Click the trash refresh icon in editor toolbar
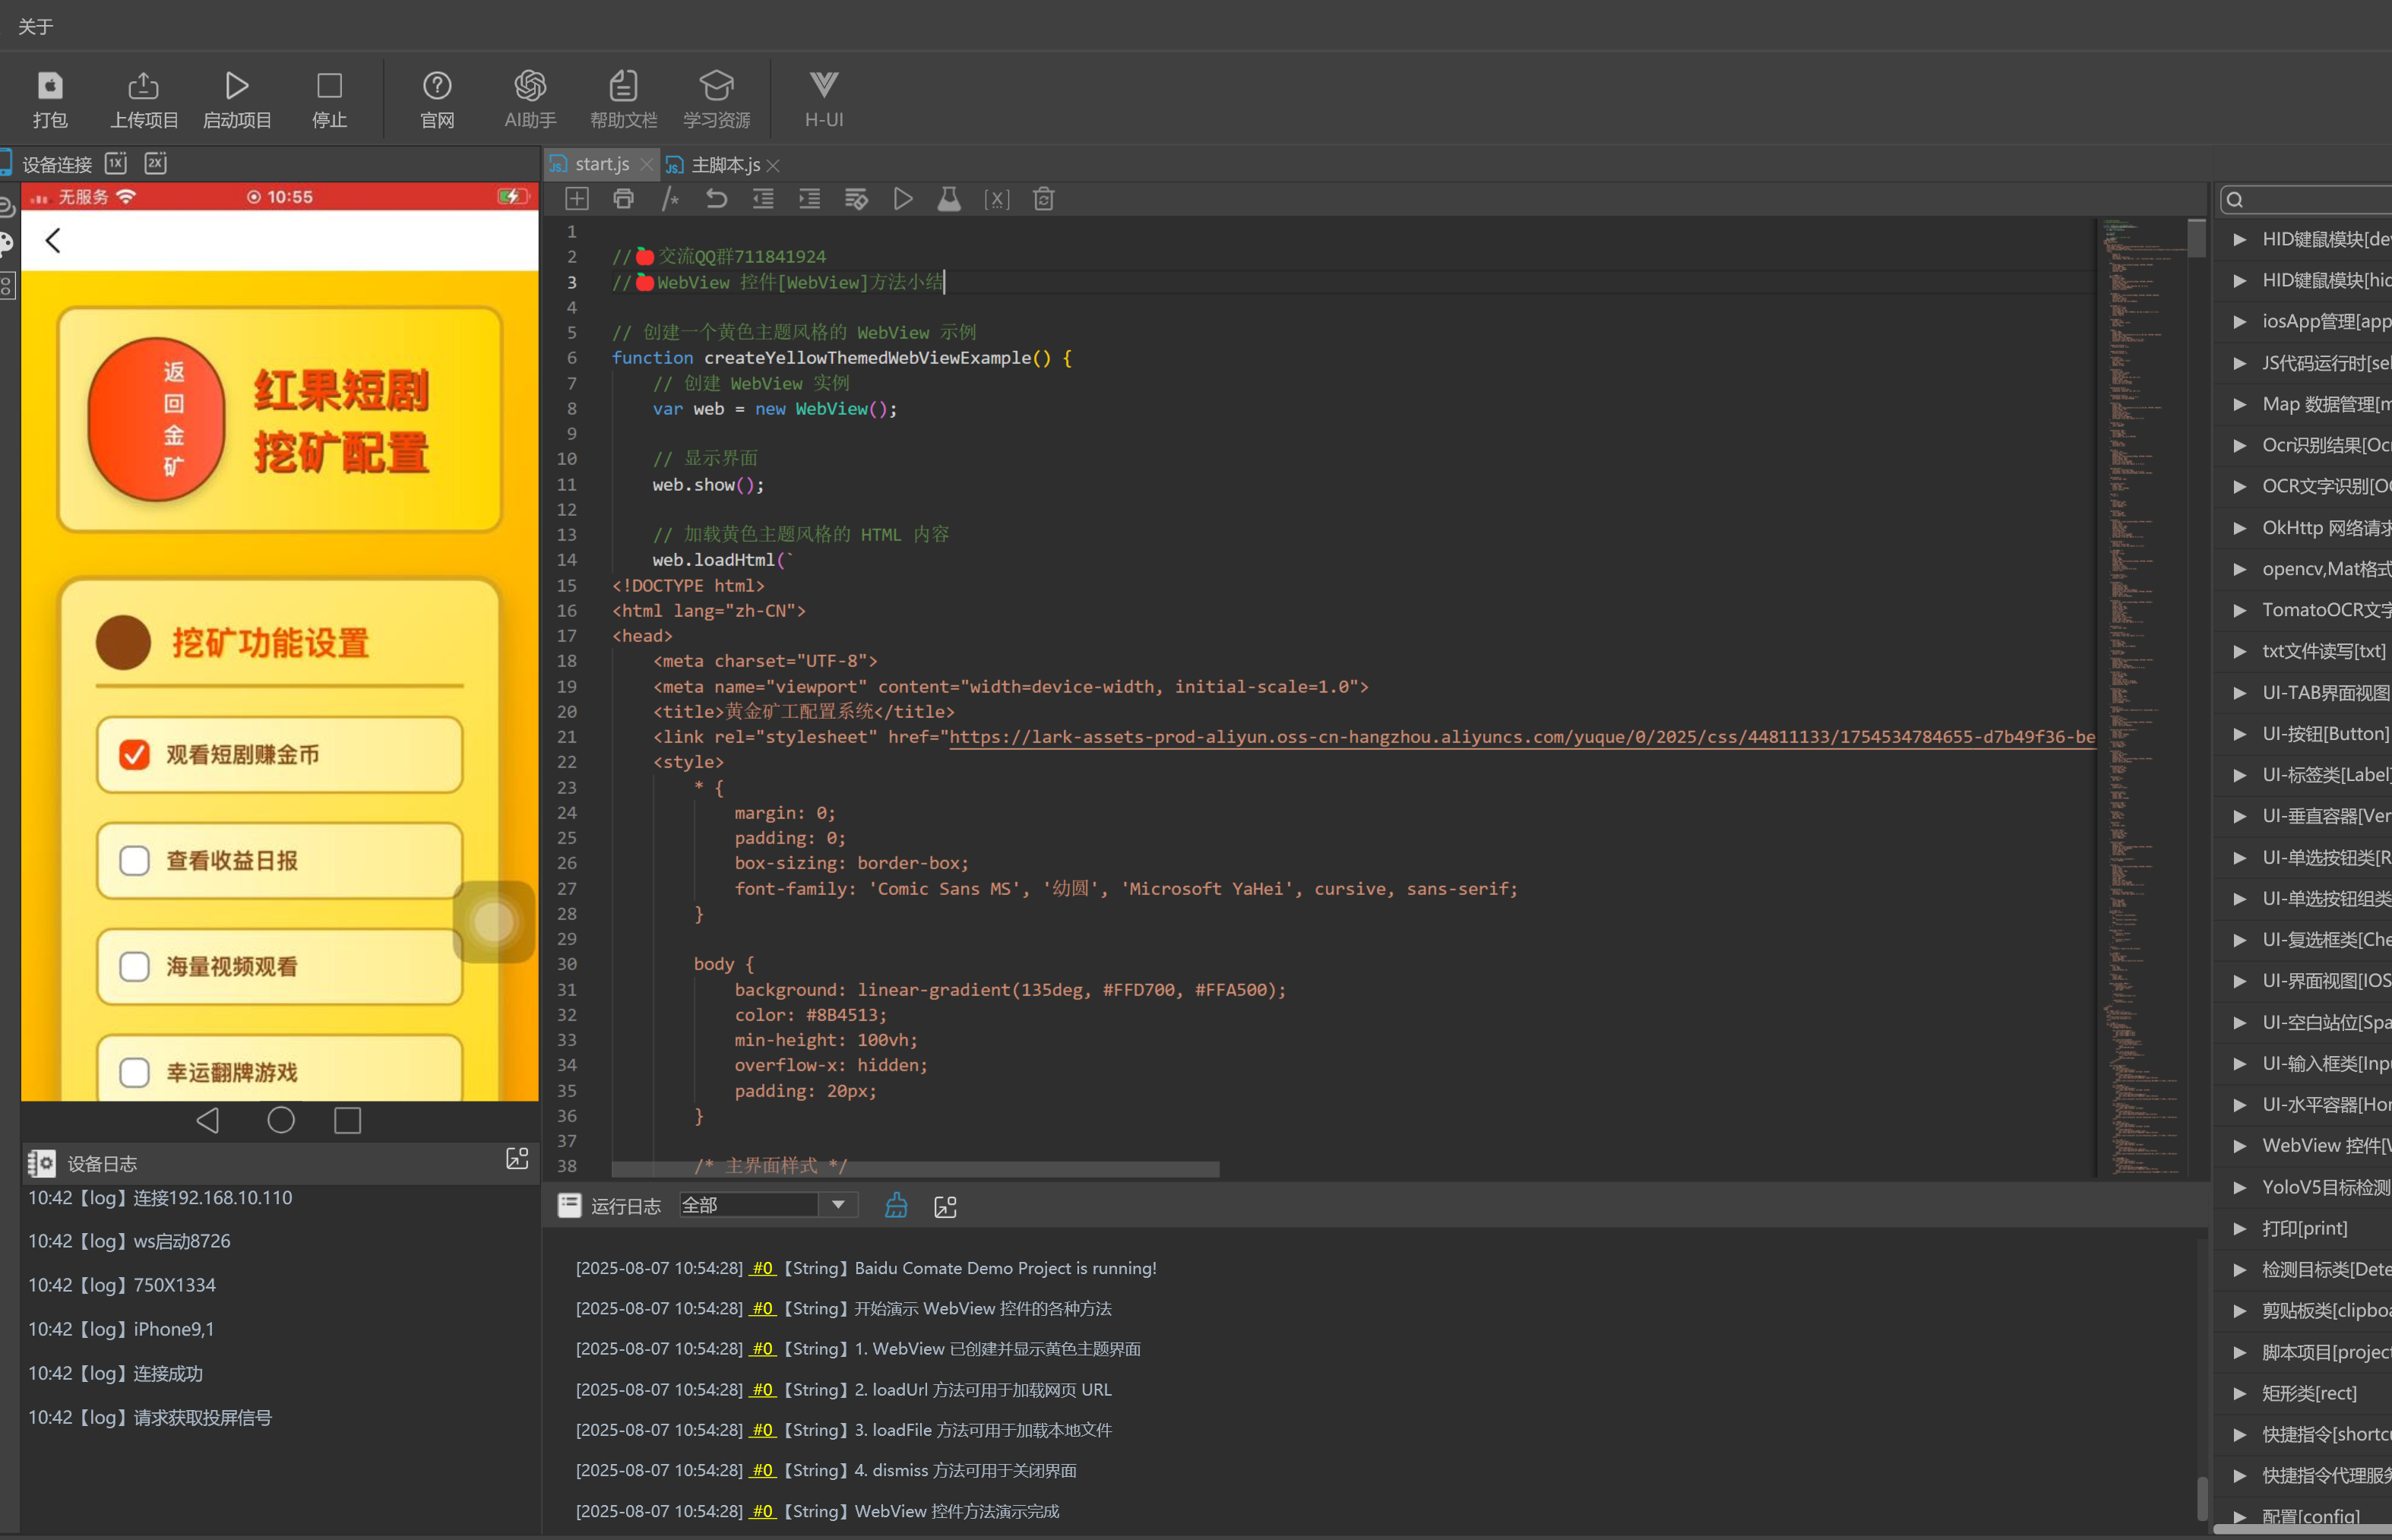This screenshot has width=2392, height=1540. [x=1043, y=199]
